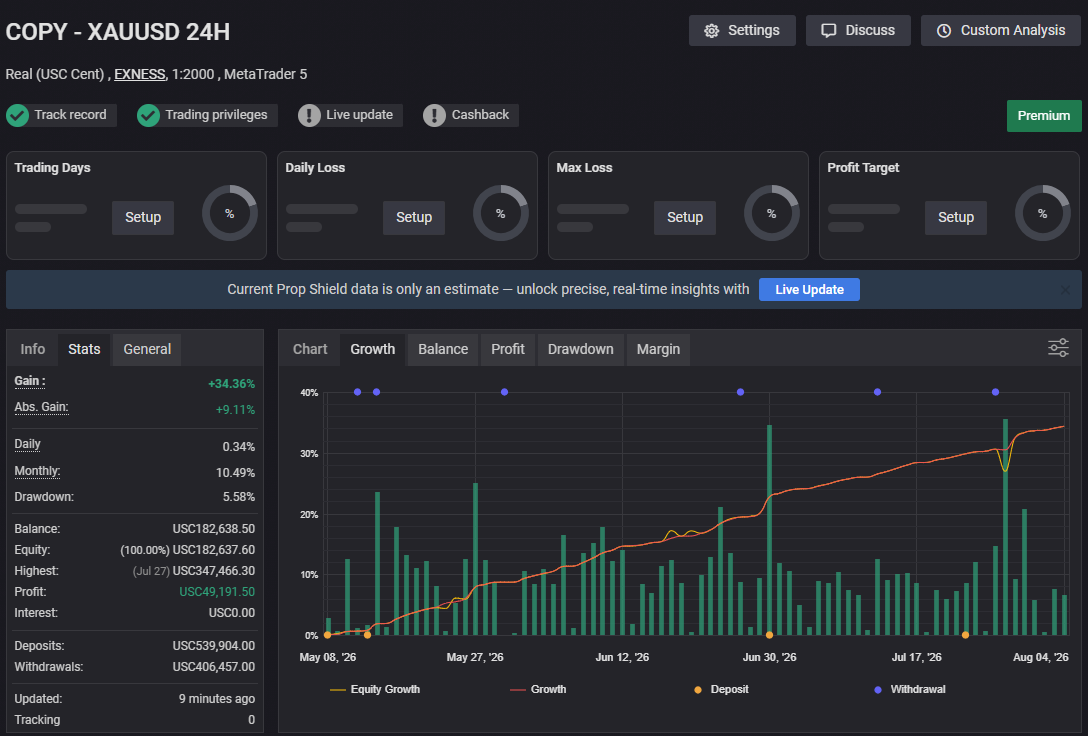Dismiss the Prop Shield banner

click(1064, 290)
